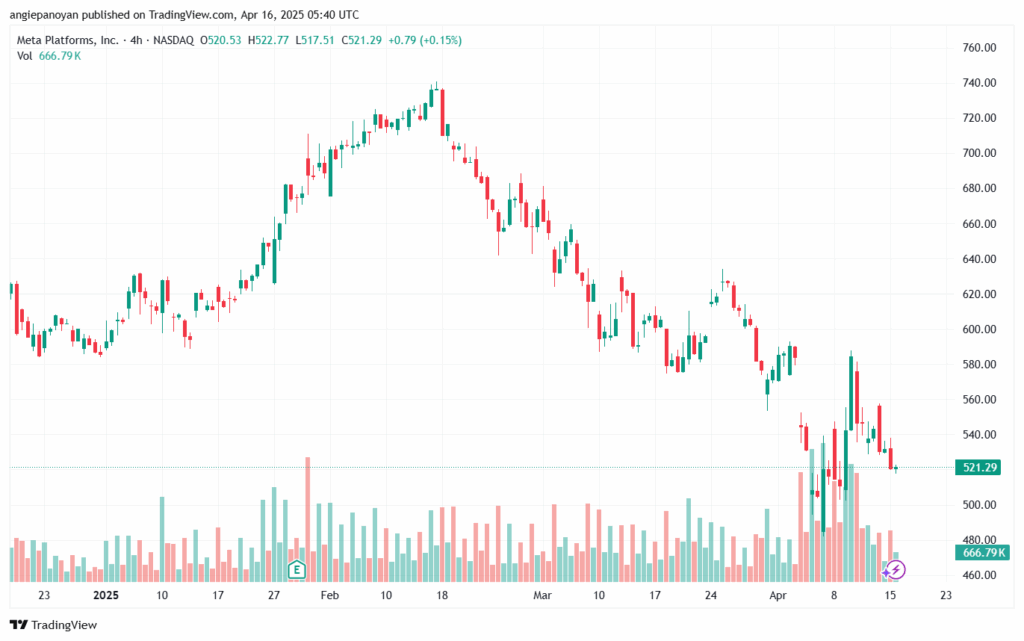Viewport: 1024px width, 641px height.
Task: Click the 666.79K volume label on axis
Action: point(982,553)
